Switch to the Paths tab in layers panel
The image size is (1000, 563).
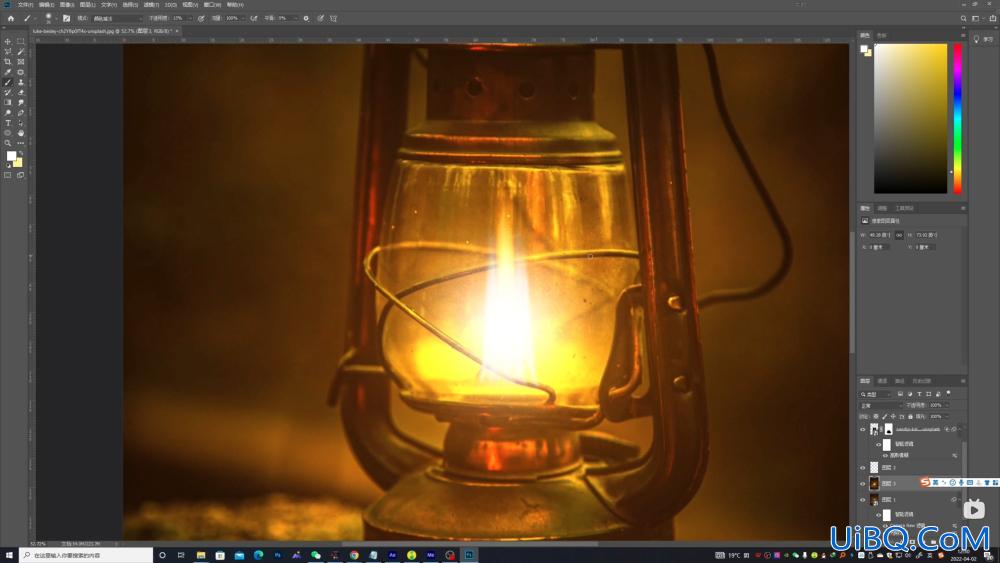[x=899, y=381]
